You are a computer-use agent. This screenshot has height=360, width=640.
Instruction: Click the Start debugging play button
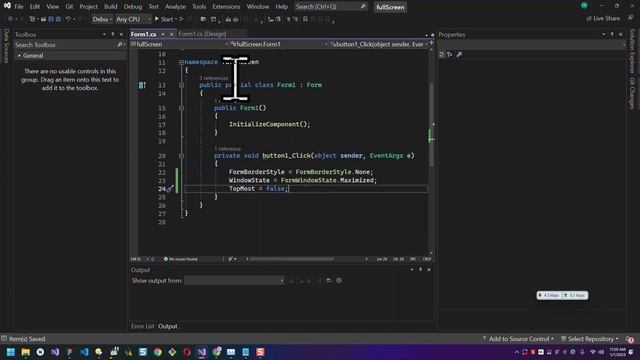pyautogui.click(x=157, y=19)
